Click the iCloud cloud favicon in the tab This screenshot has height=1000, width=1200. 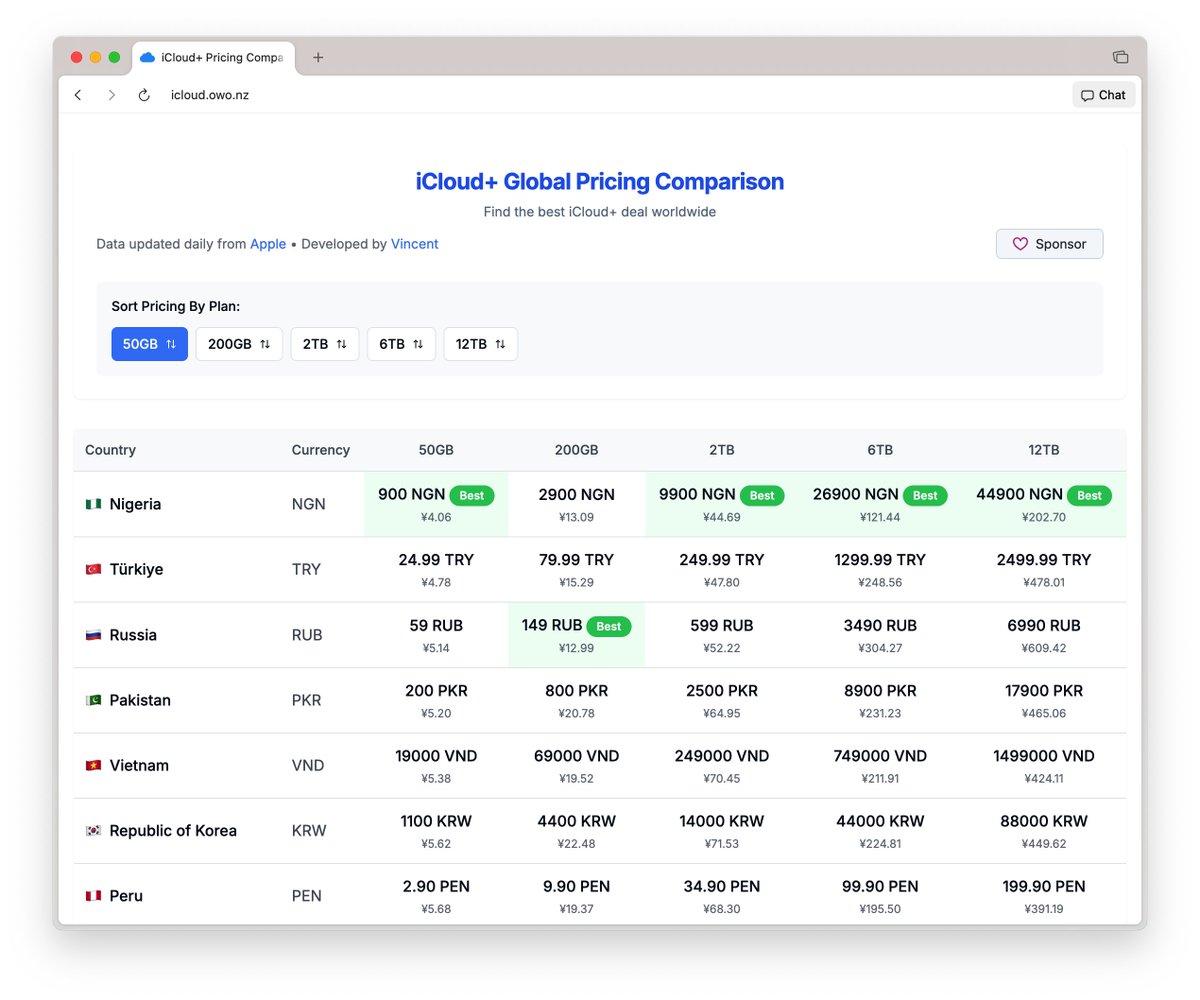[x=148, y=57]
